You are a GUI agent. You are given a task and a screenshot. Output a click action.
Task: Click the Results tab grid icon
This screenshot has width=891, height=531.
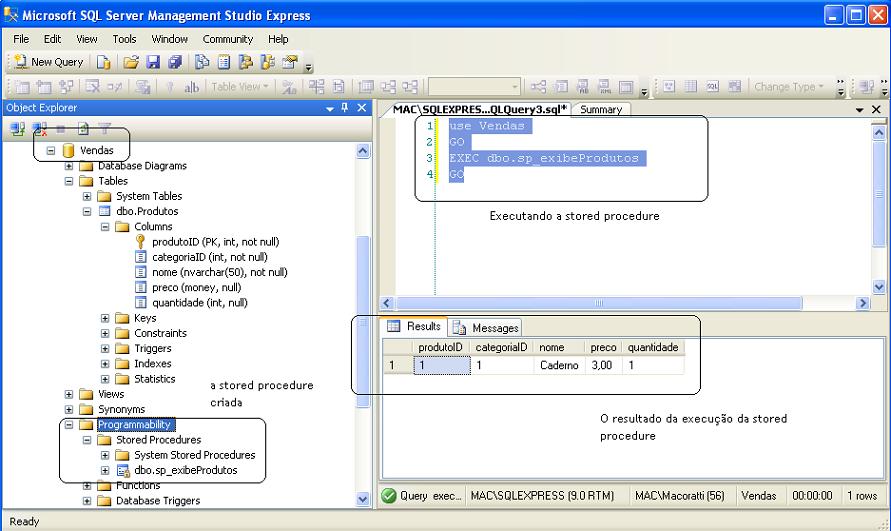[393, 326]
